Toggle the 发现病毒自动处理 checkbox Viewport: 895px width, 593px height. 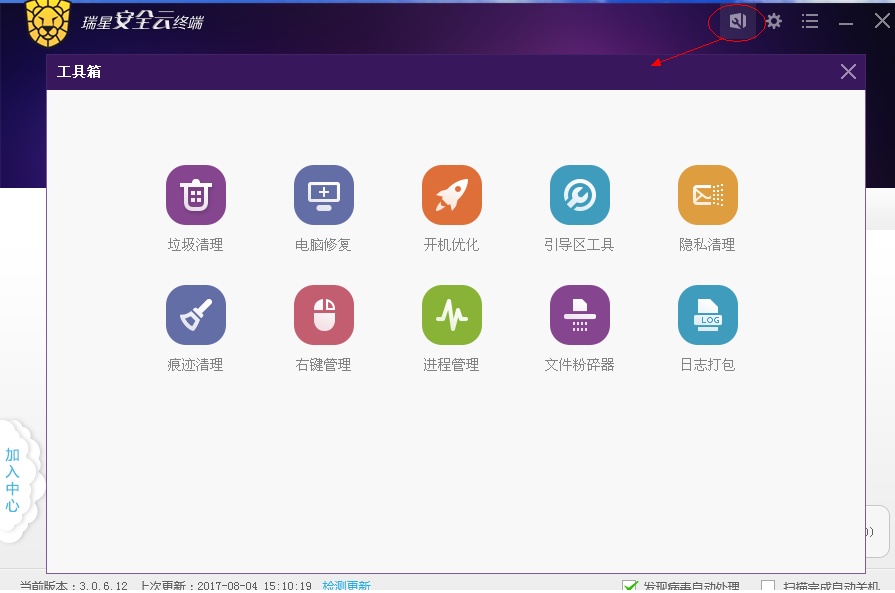pos(630,586)
